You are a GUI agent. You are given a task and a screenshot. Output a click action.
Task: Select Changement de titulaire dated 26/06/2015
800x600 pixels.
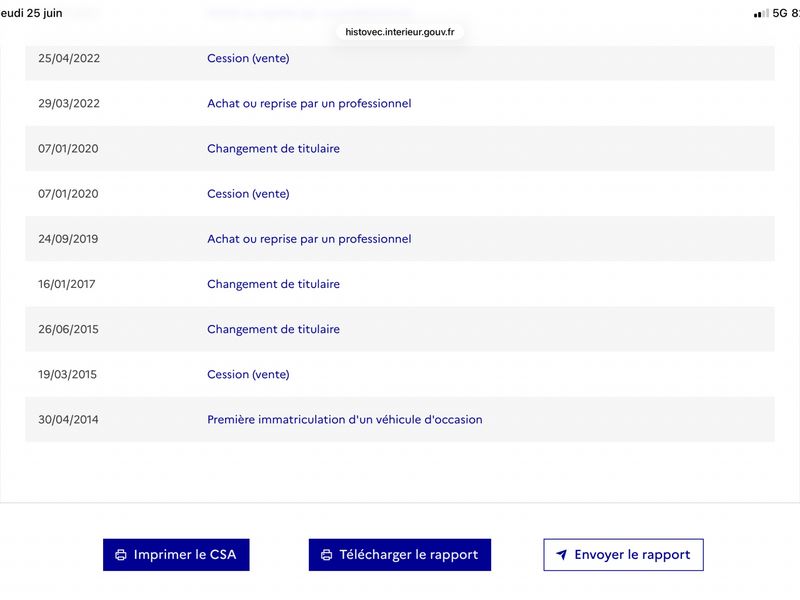(x=273, y=329)
